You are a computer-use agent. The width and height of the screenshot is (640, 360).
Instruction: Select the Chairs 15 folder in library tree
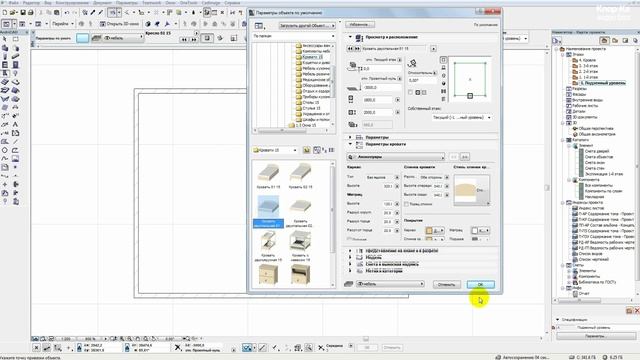[309, 109]
